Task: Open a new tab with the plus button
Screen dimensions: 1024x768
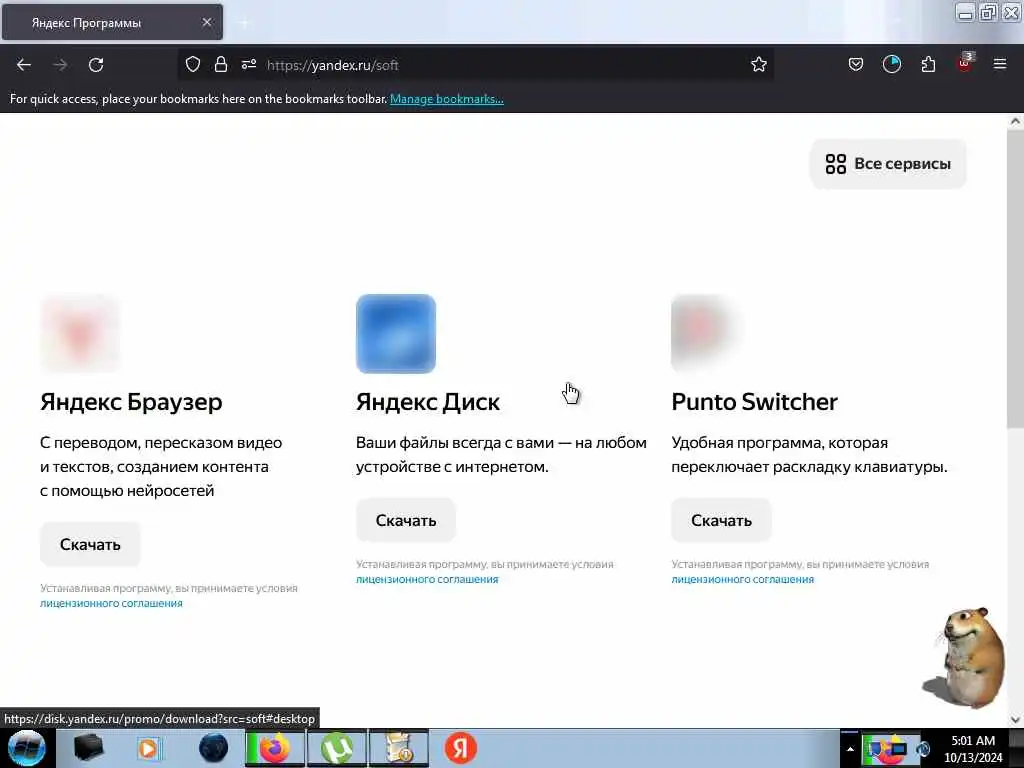Action: click(244, 23)
